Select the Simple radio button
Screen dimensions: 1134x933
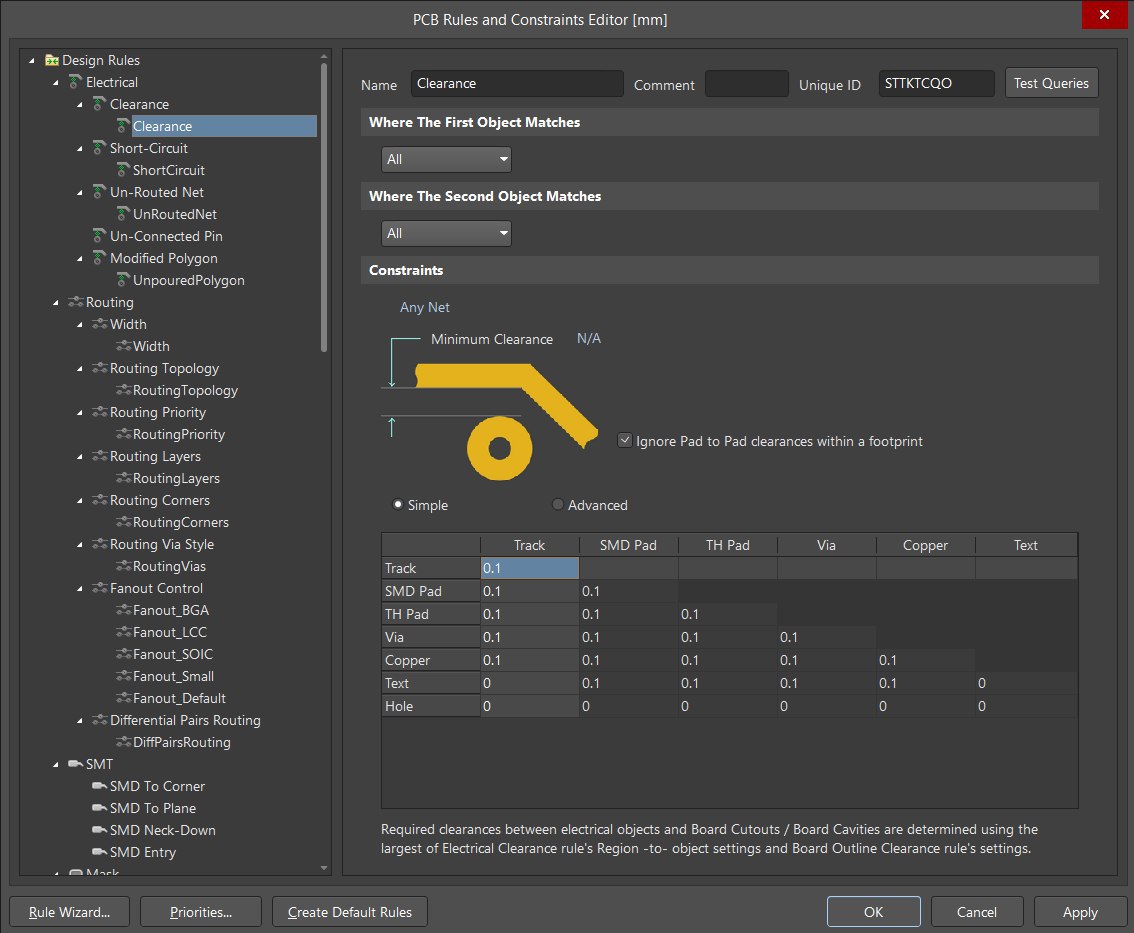click(x=398, y=505)
